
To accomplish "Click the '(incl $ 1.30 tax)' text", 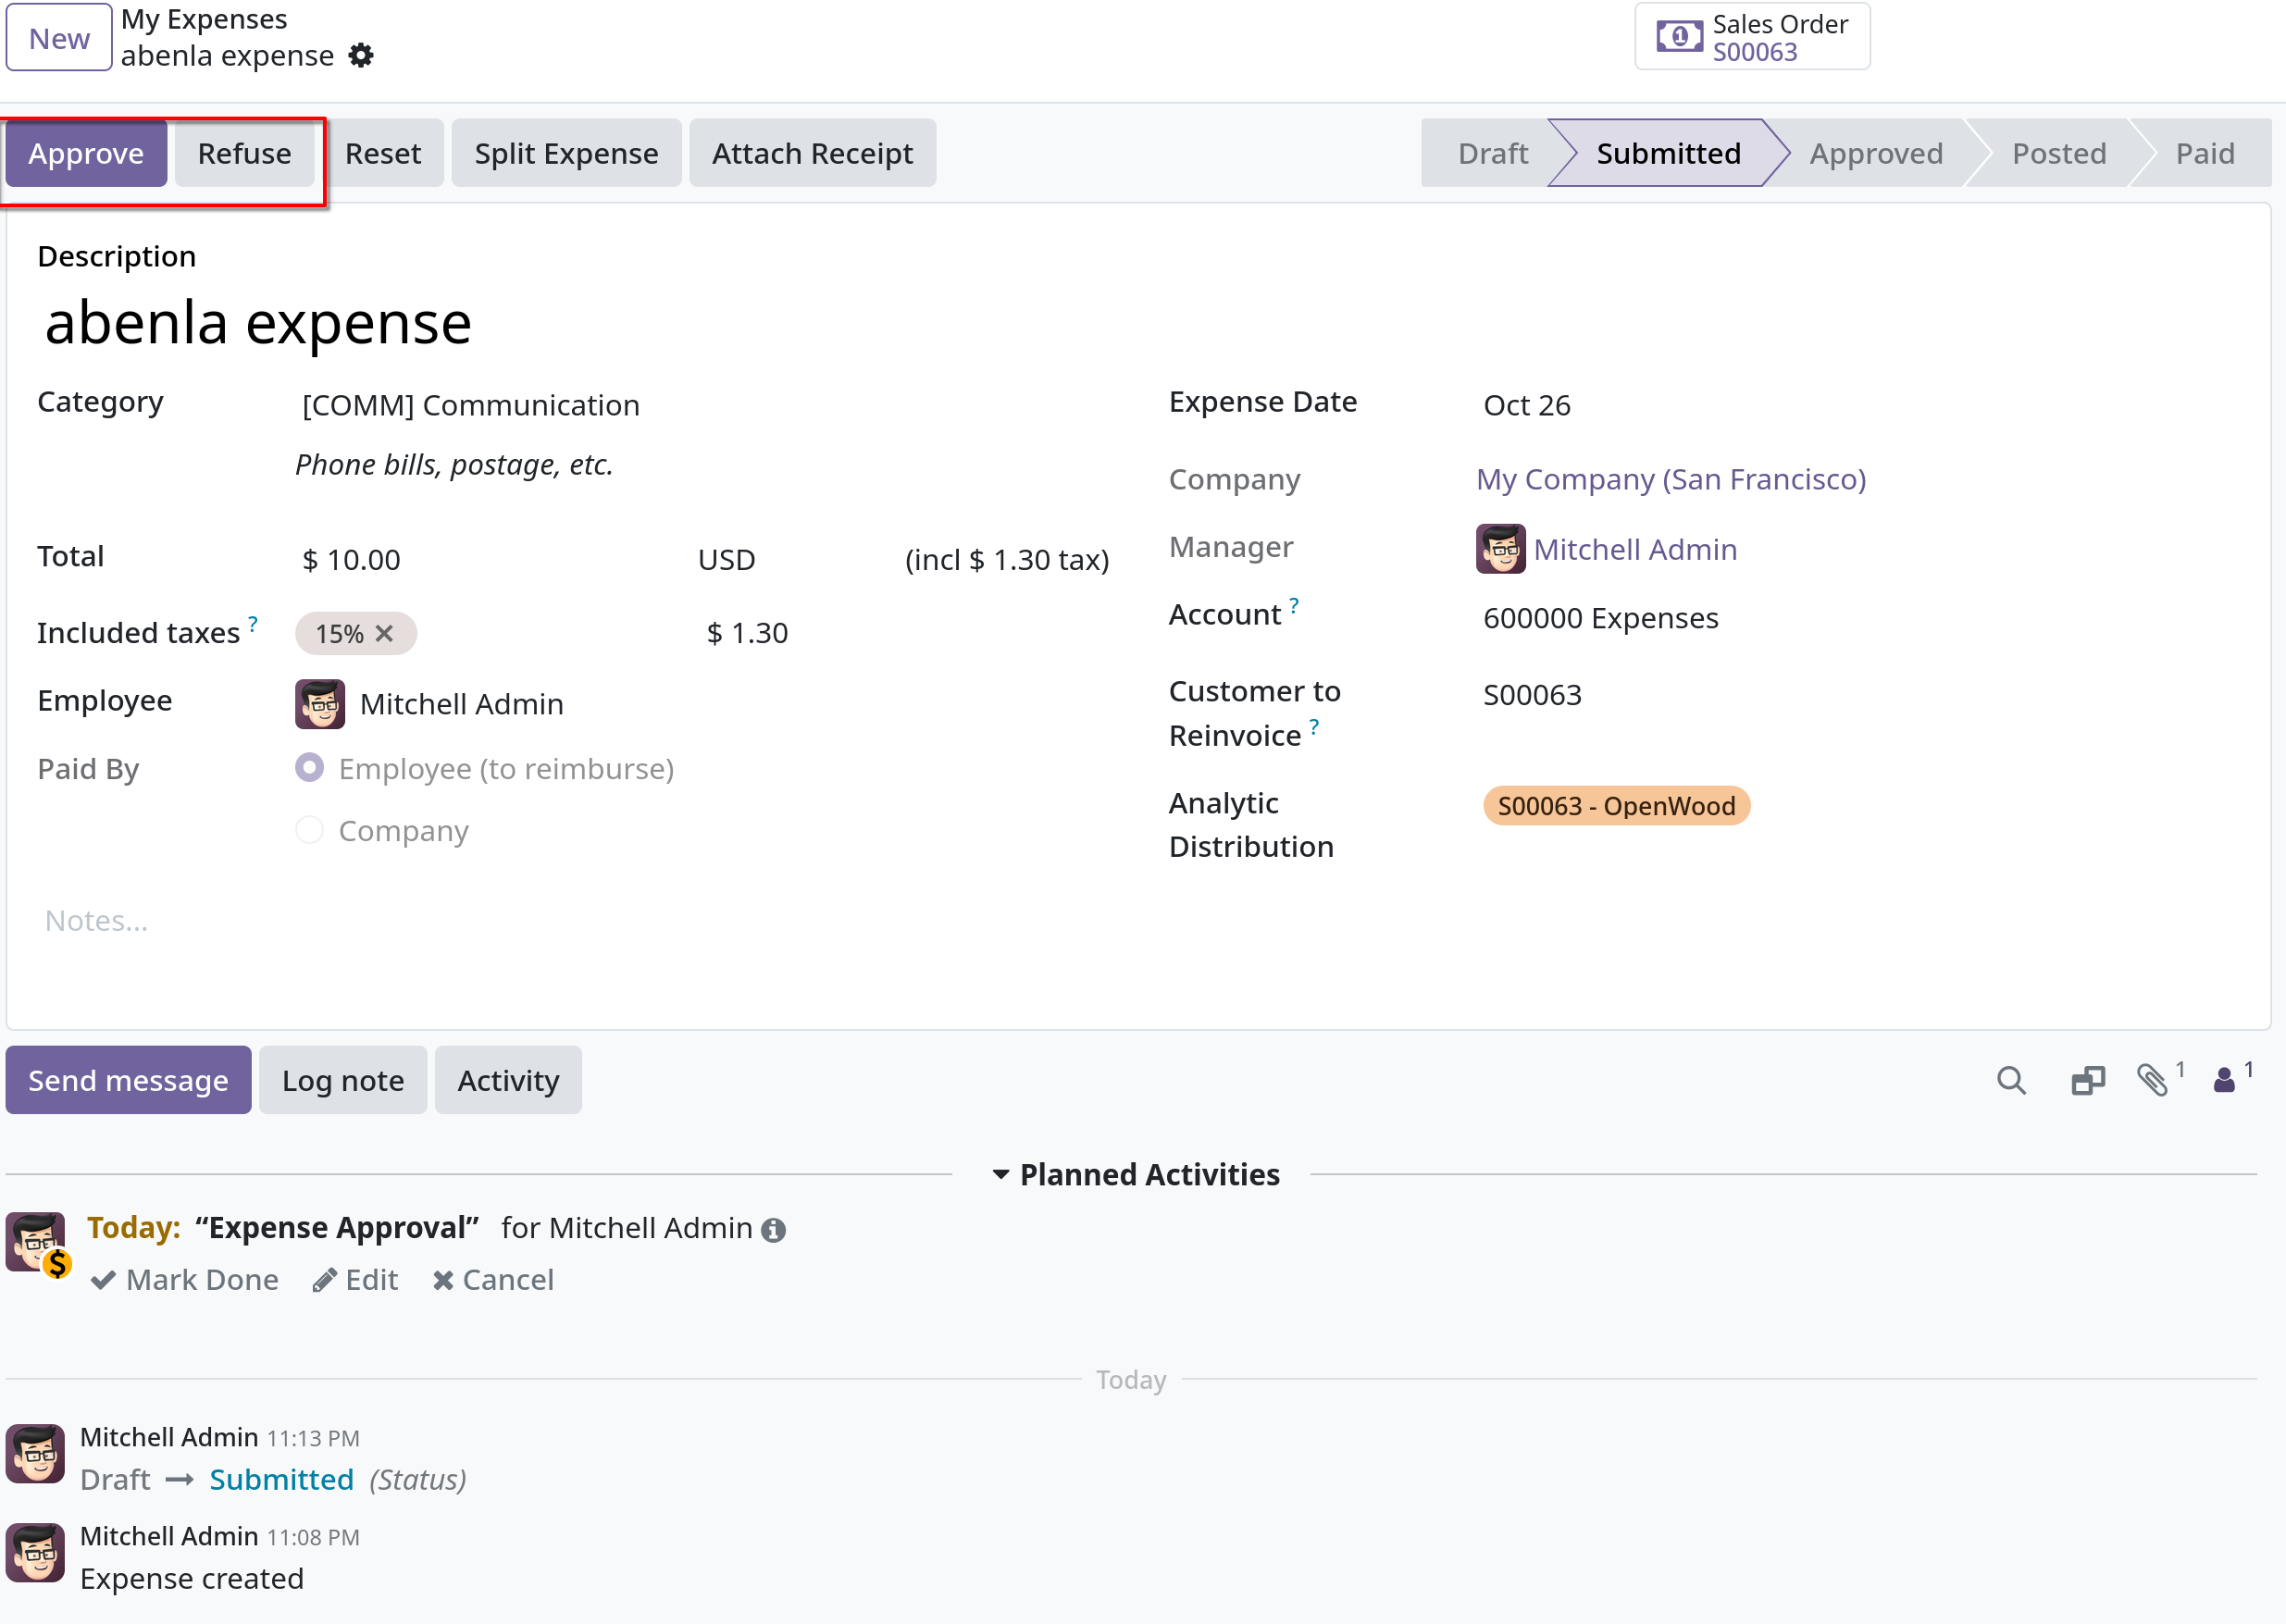I will tap(1007, 560).
